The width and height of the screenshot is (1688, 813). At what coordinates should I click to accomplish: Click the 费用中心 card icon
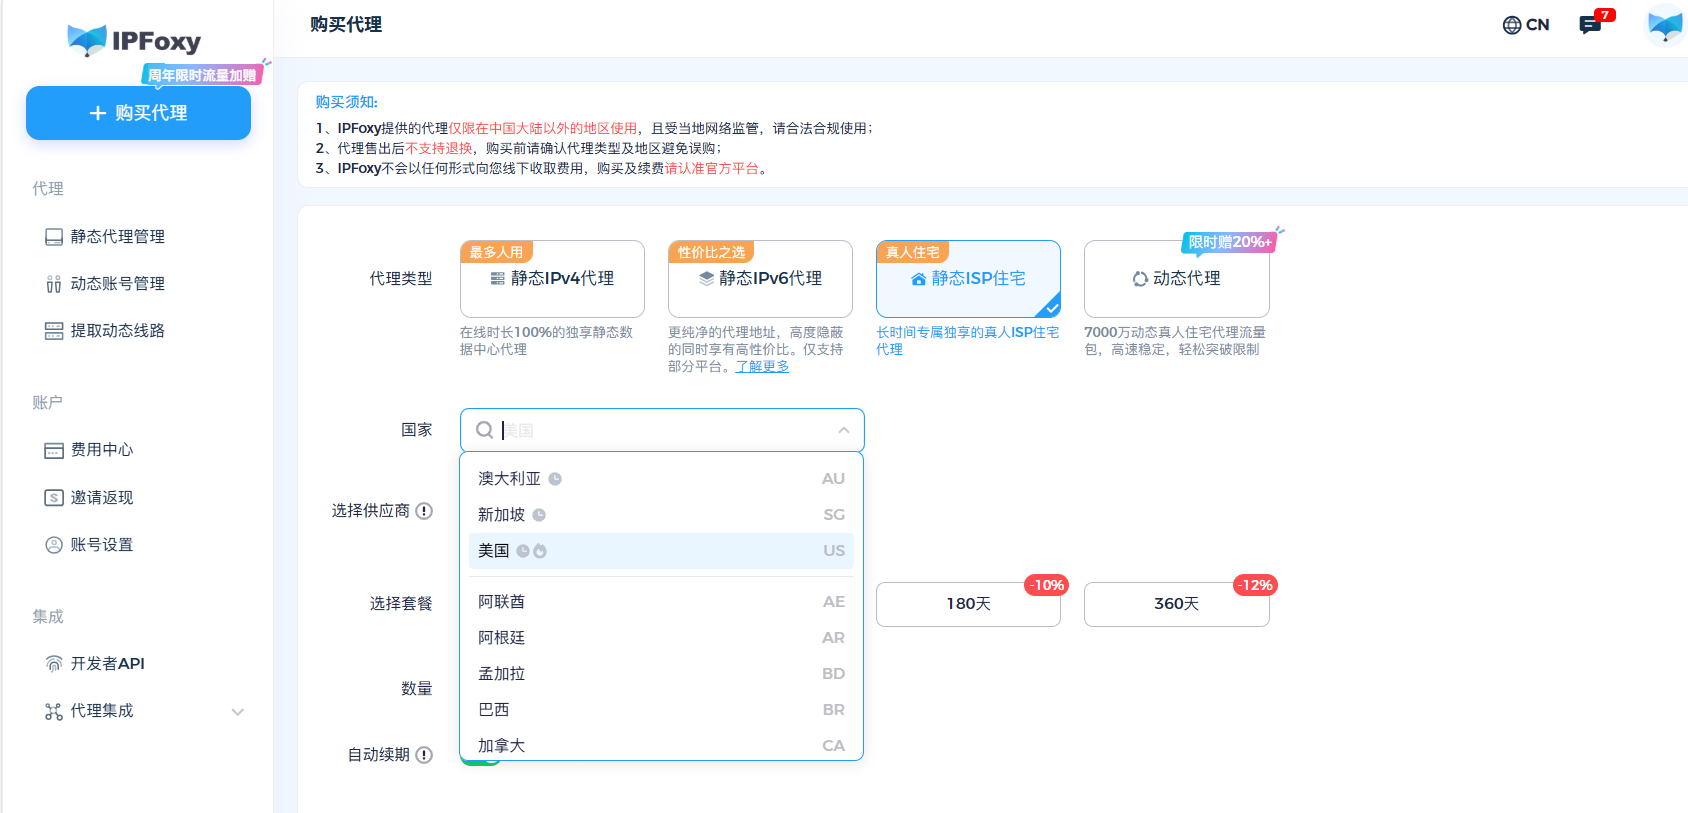tap(54, 451)
